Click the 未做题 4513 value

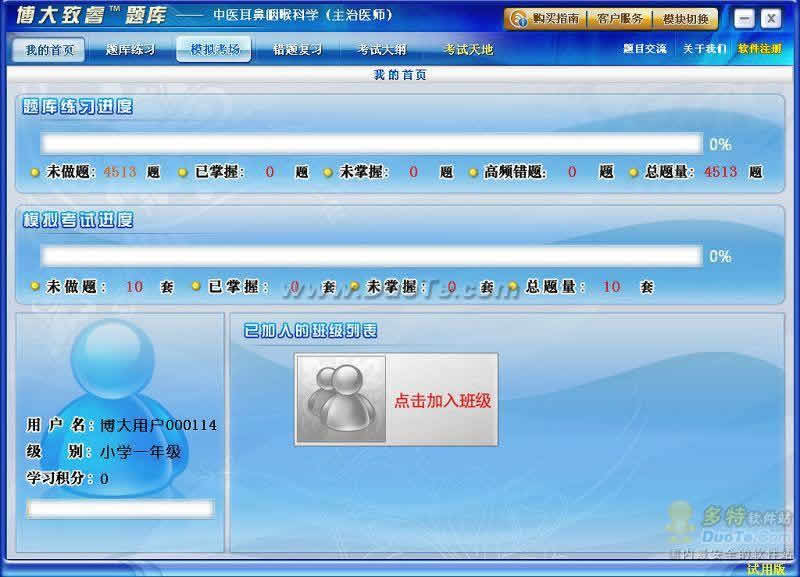[x=120, y=172]
